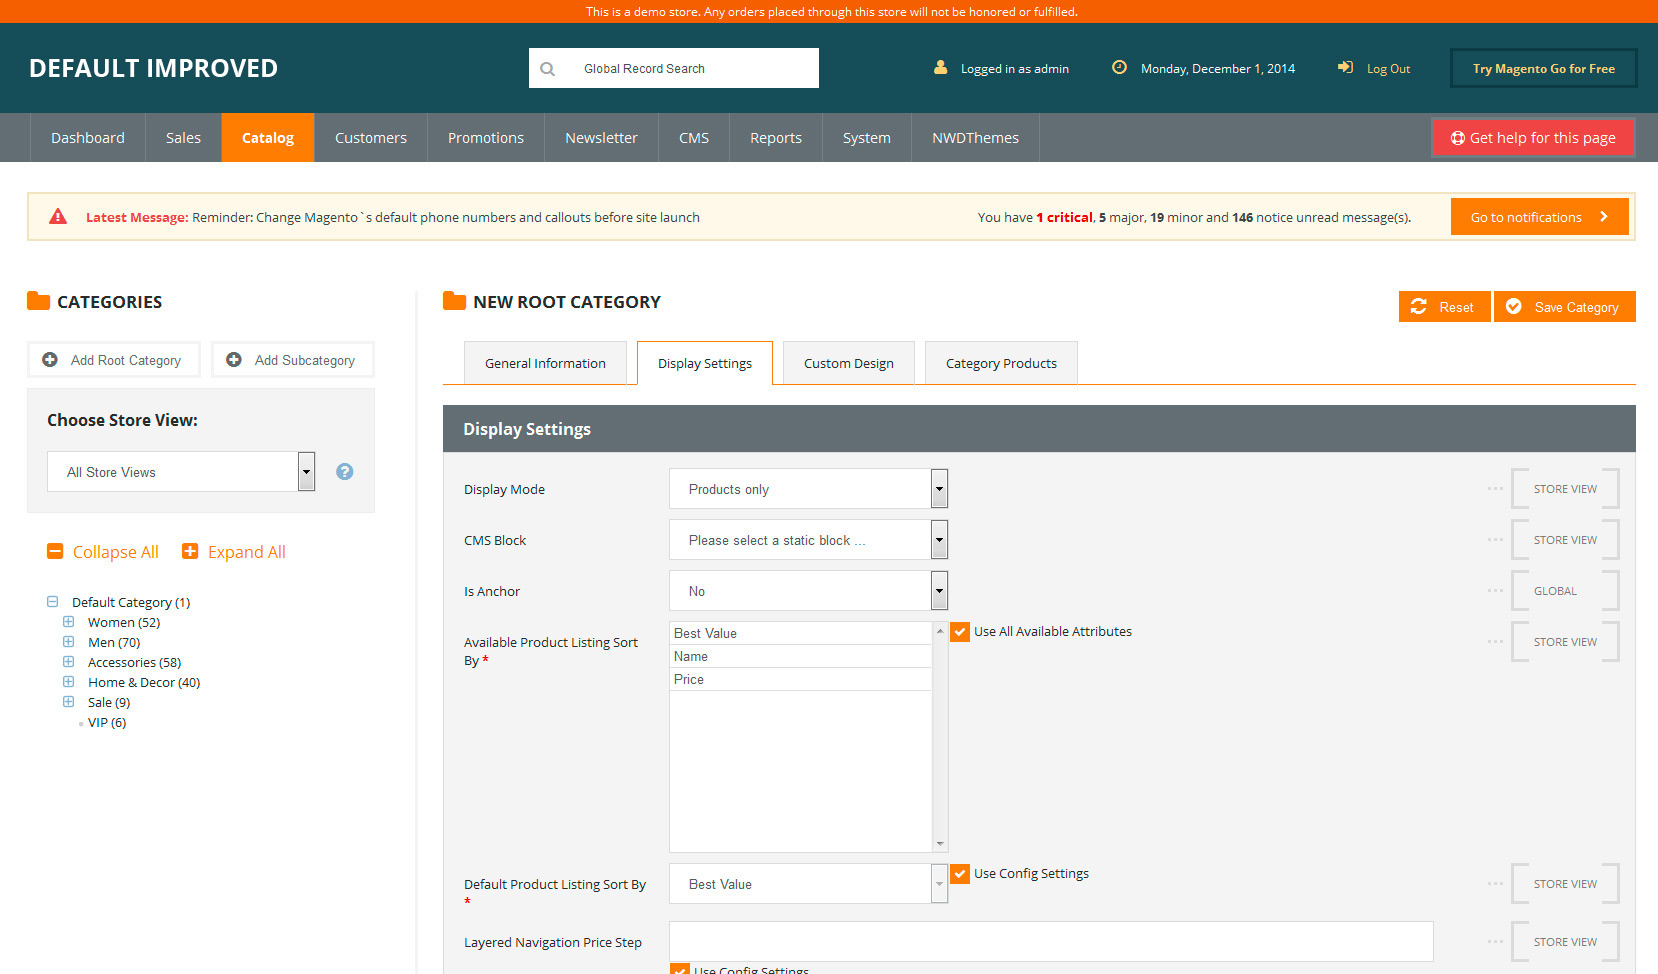Expand the Women category tree node
Screen dimensions: 1658x974
tap(69, 622)
